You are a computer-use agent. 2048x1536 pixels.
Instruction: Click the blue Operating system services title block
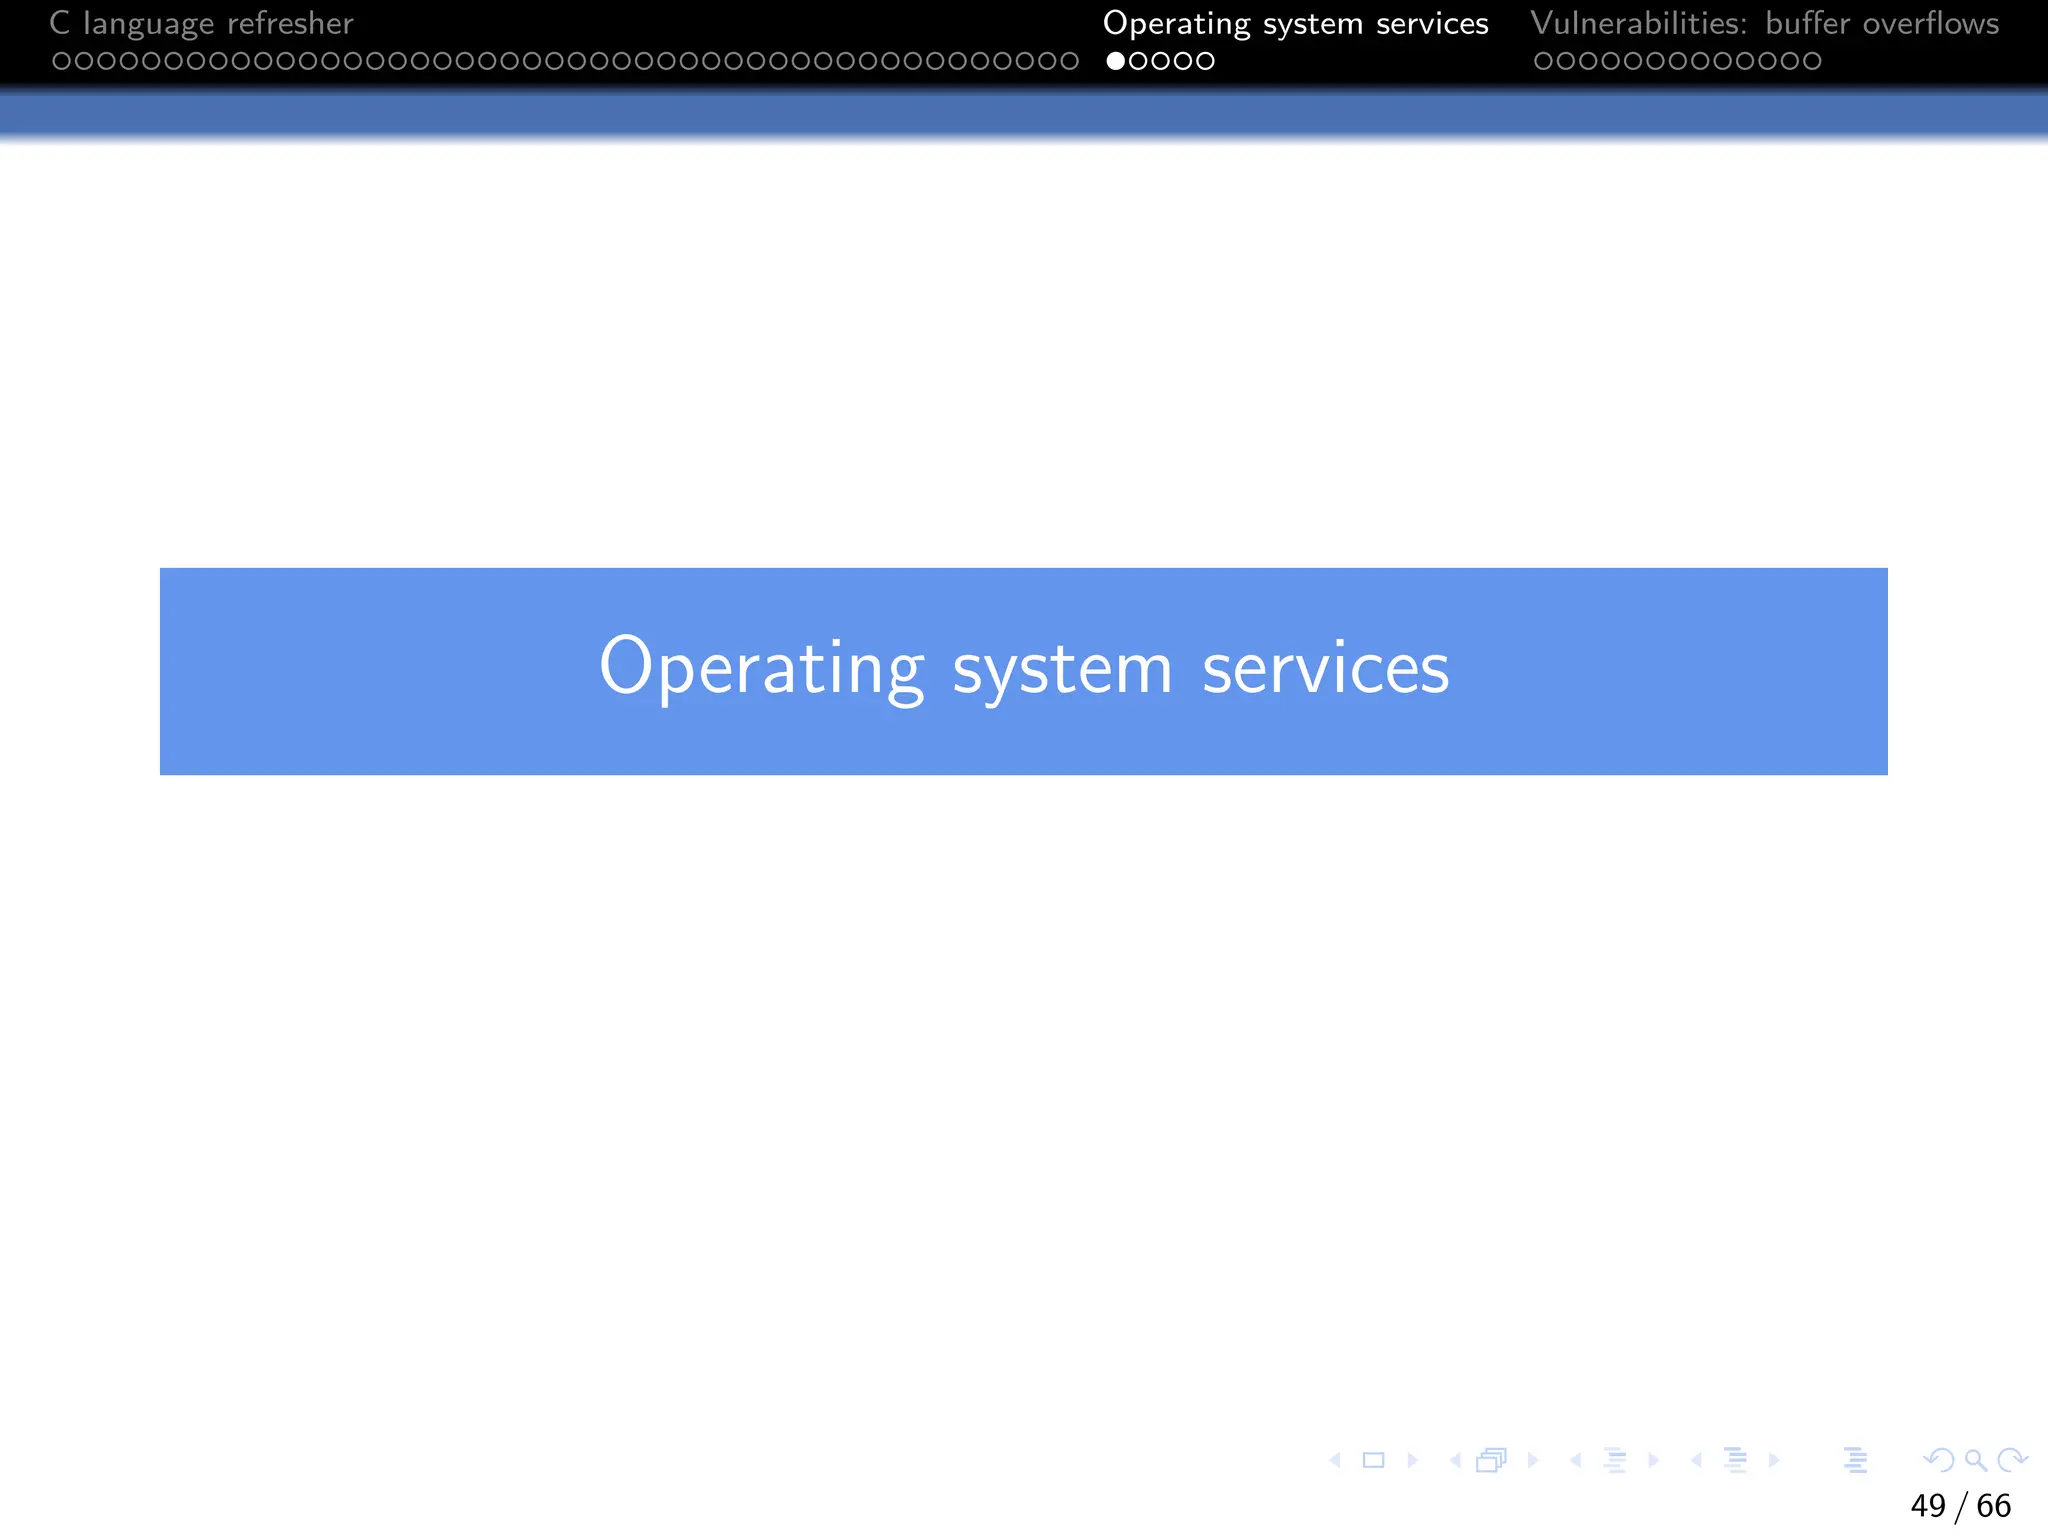pyautogui.click(x=1024, y=671)
